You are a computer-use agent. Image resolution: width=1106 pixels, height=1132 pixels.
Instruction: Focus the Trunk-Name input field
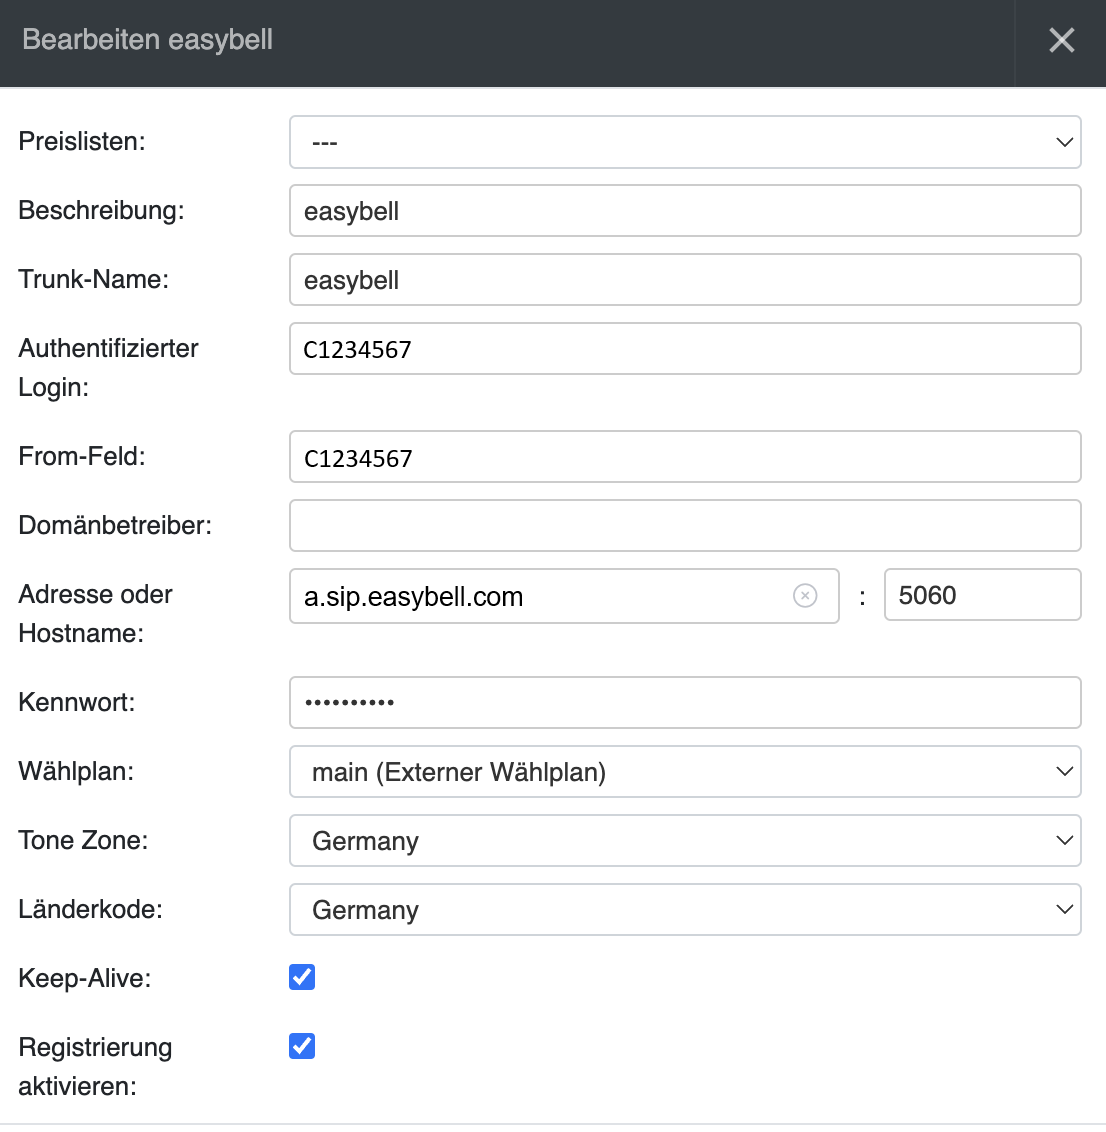click(685, 280)
